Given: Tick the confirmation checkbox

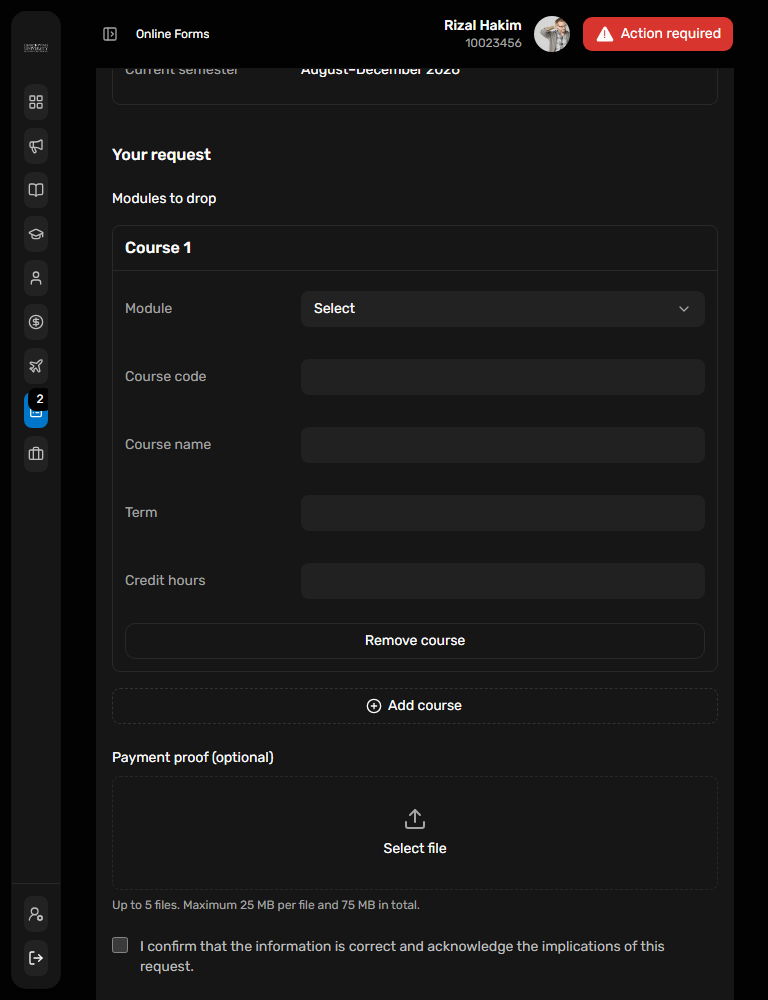Looking at the screenshot, I should coord(120,945).
